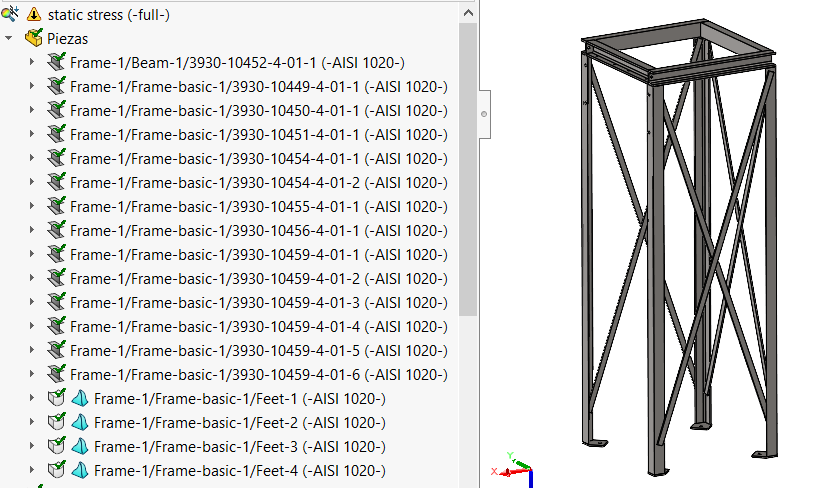Expand the 3930-10454-4-01-2 part
The width and height of the screenshot is (815, 488).
tap(32, 182)
